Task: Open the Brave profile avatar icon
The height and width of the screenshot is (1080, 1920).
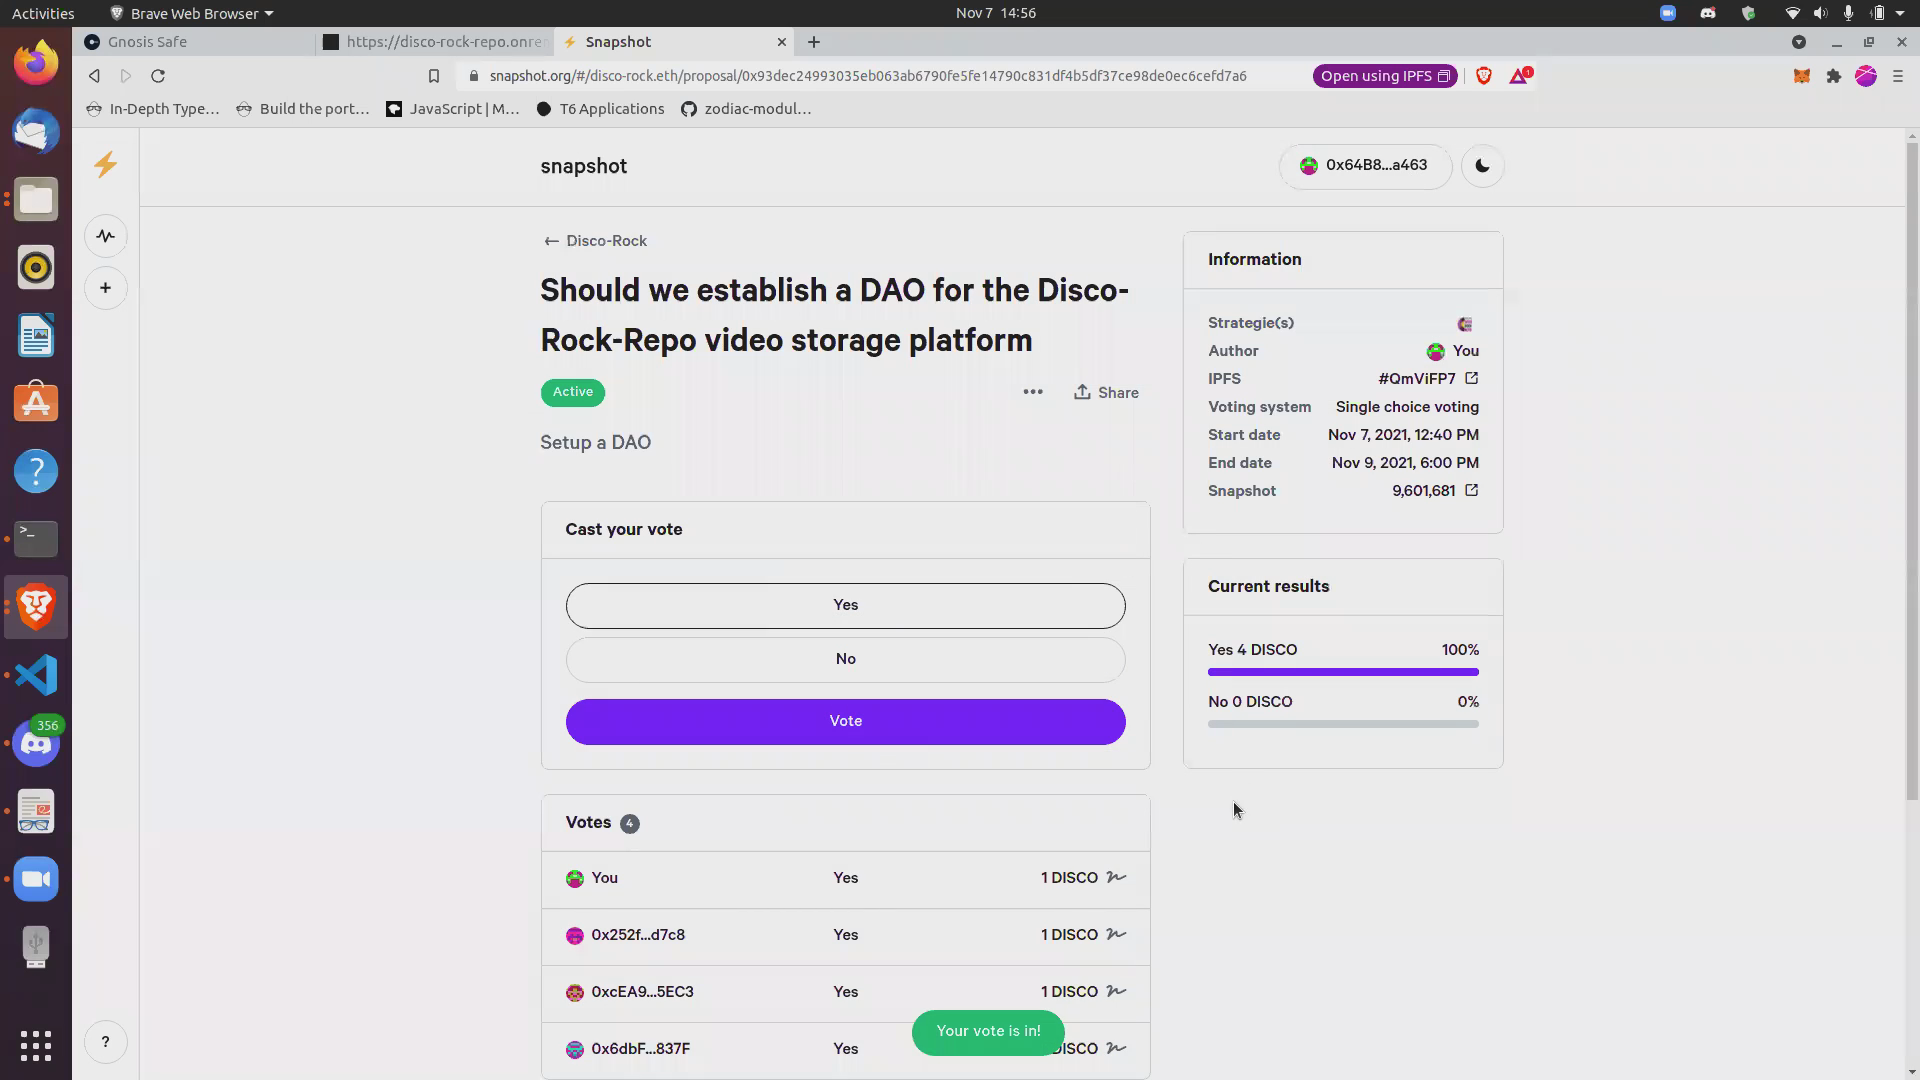Action: coord(1866,76)
